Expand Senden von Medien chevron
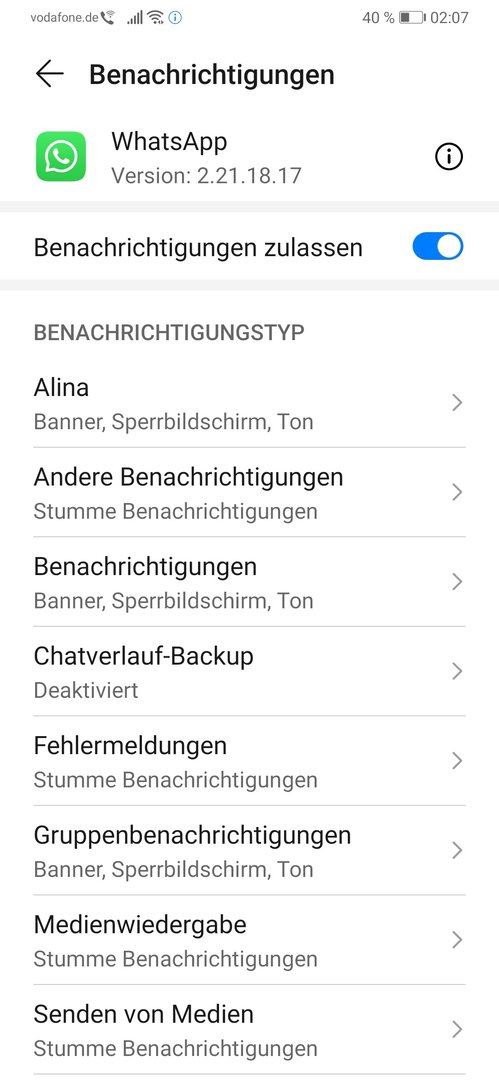This screenshot has height=1080, width=499. click(x=456, y=1030)
